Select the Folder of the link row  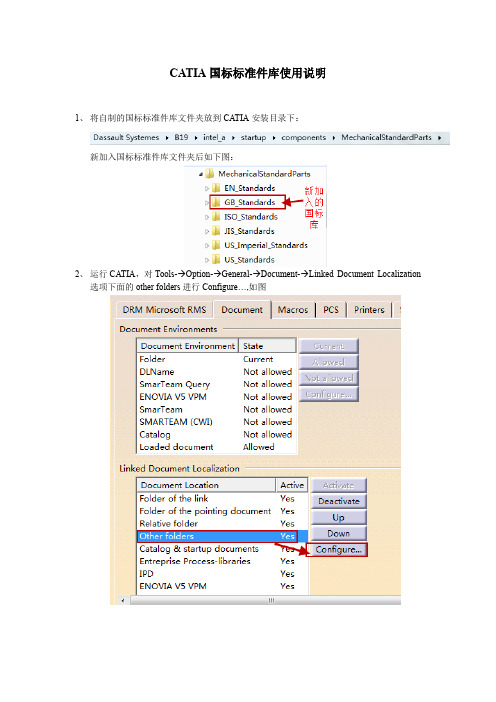pyautogui.click(x=222, y=498)
